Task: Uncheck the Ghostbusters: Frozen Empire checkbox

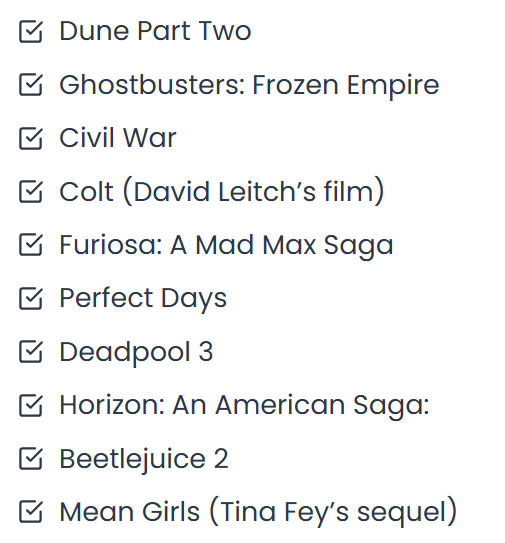Action: (31, 85)
